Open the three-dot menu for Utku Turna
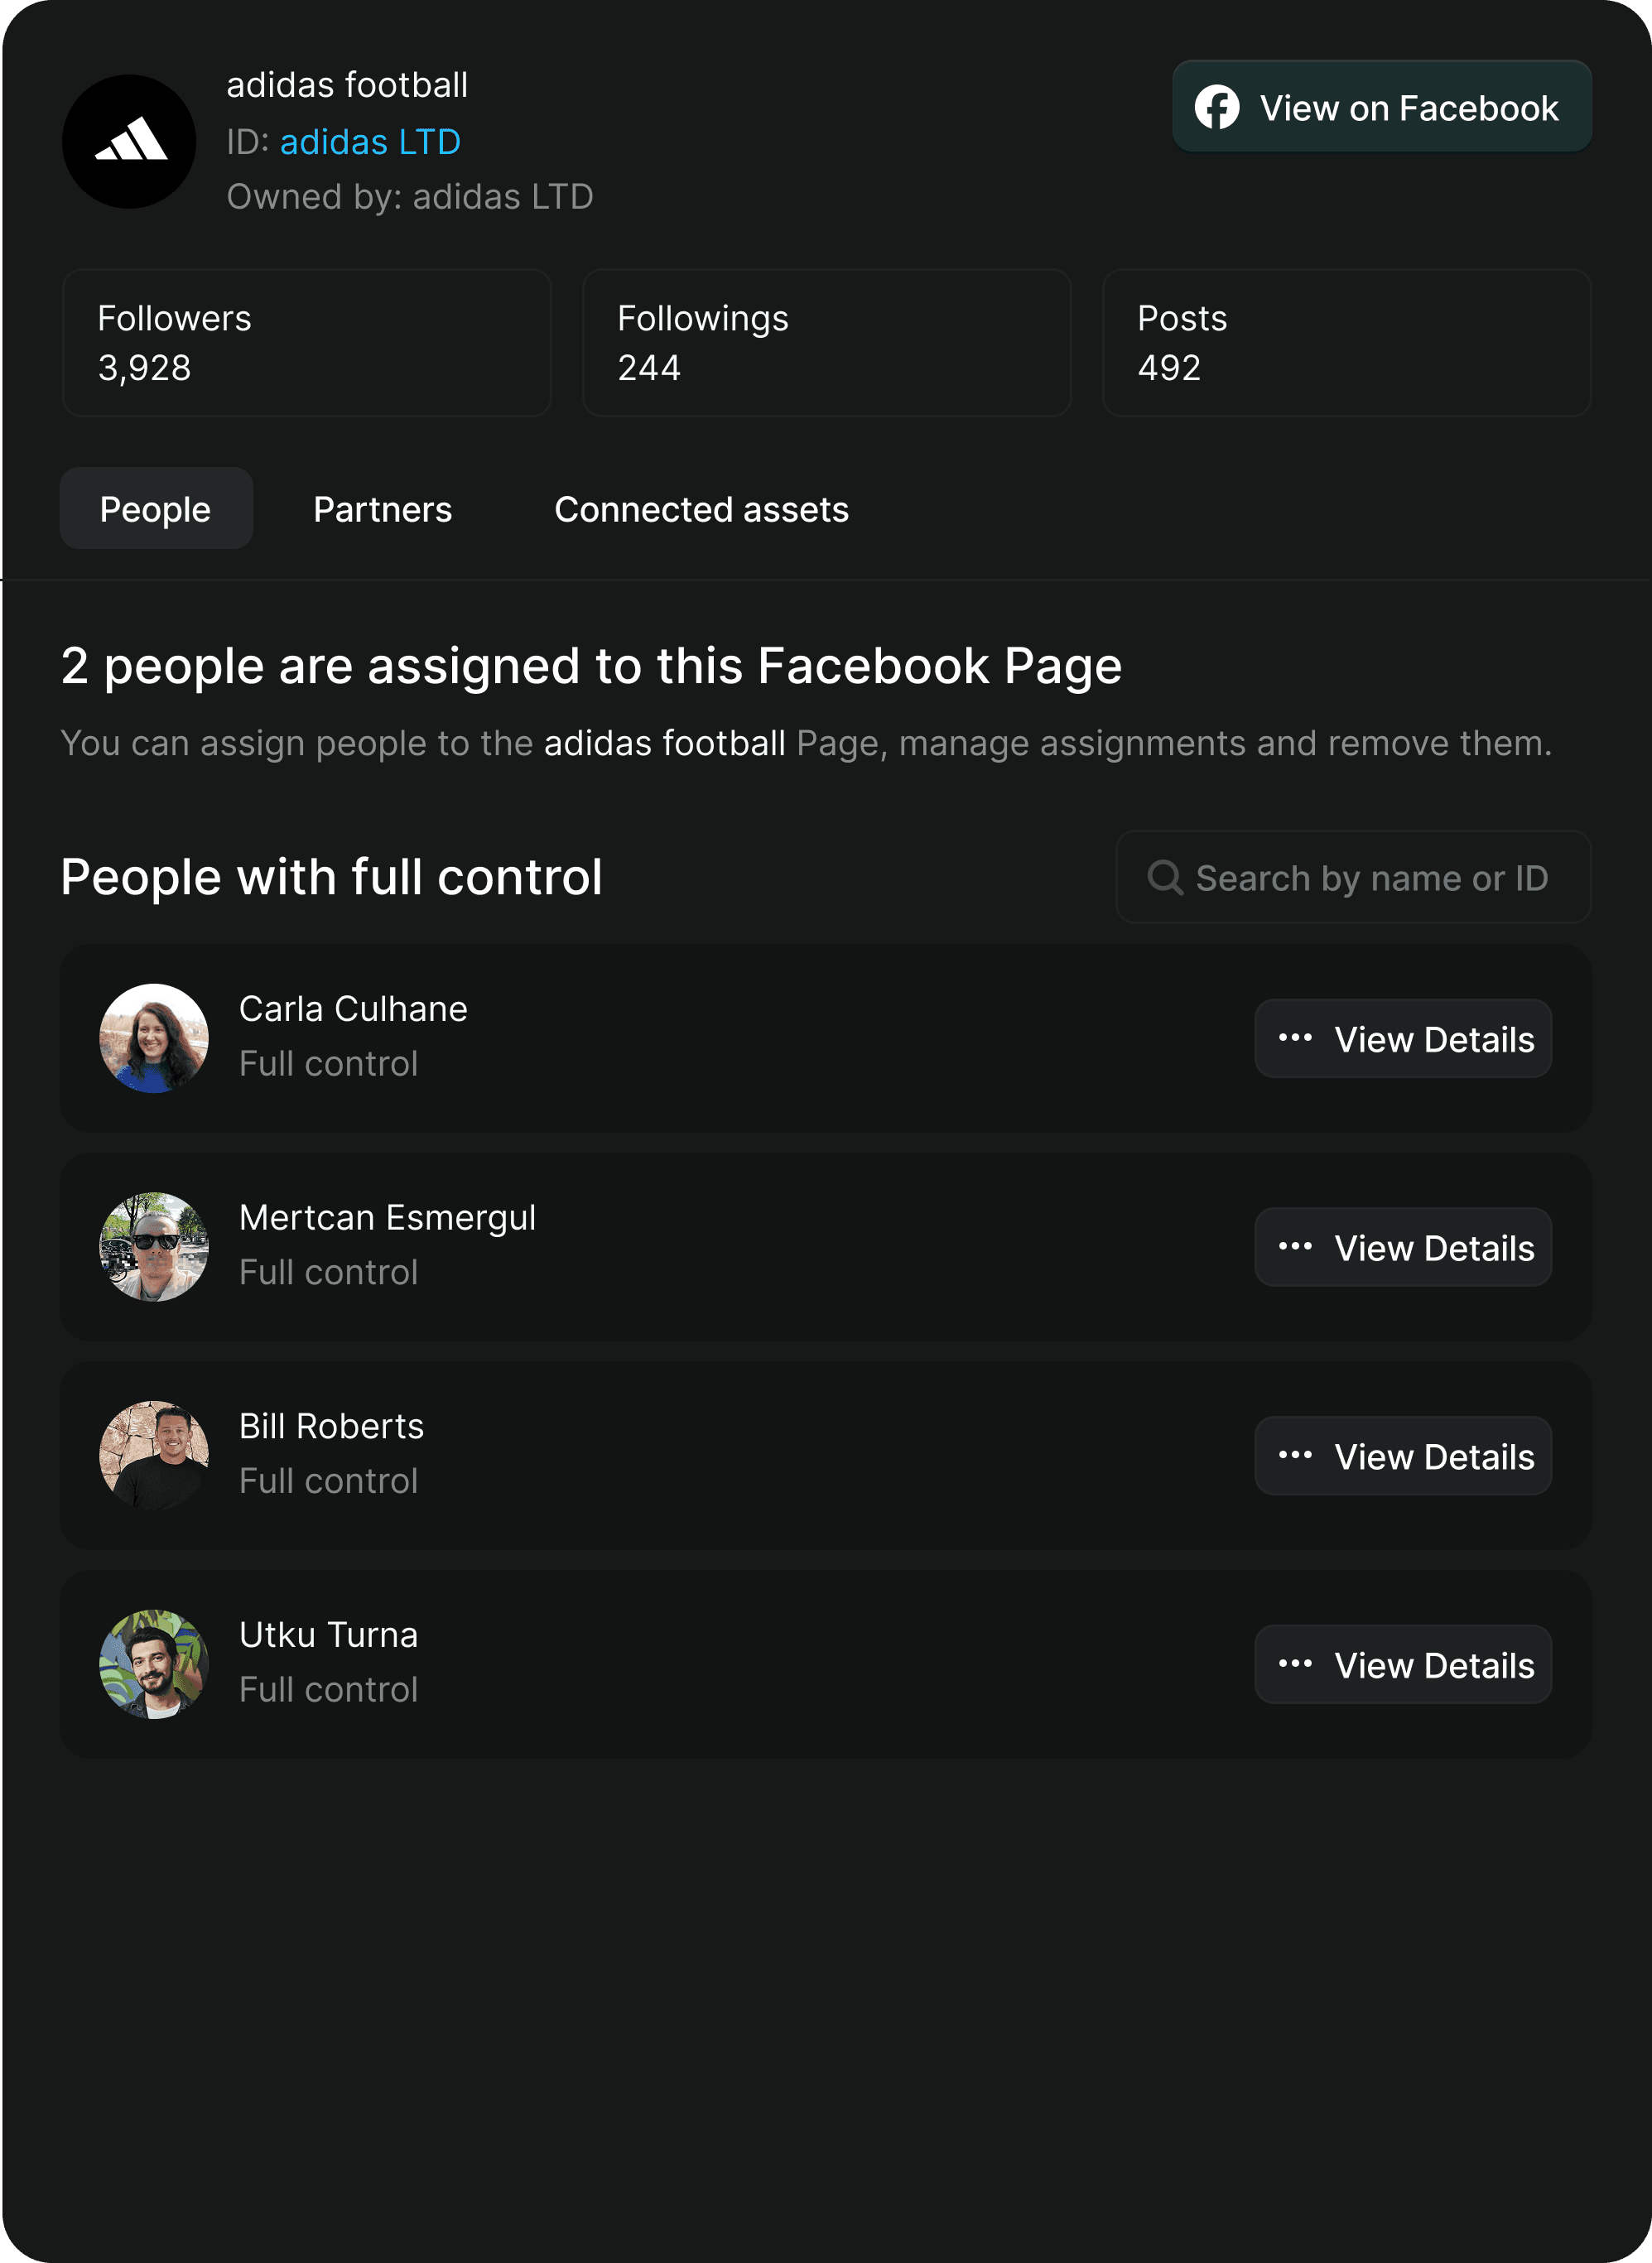This screenshot has width=1652, height=2263. coord(1295,1664)
